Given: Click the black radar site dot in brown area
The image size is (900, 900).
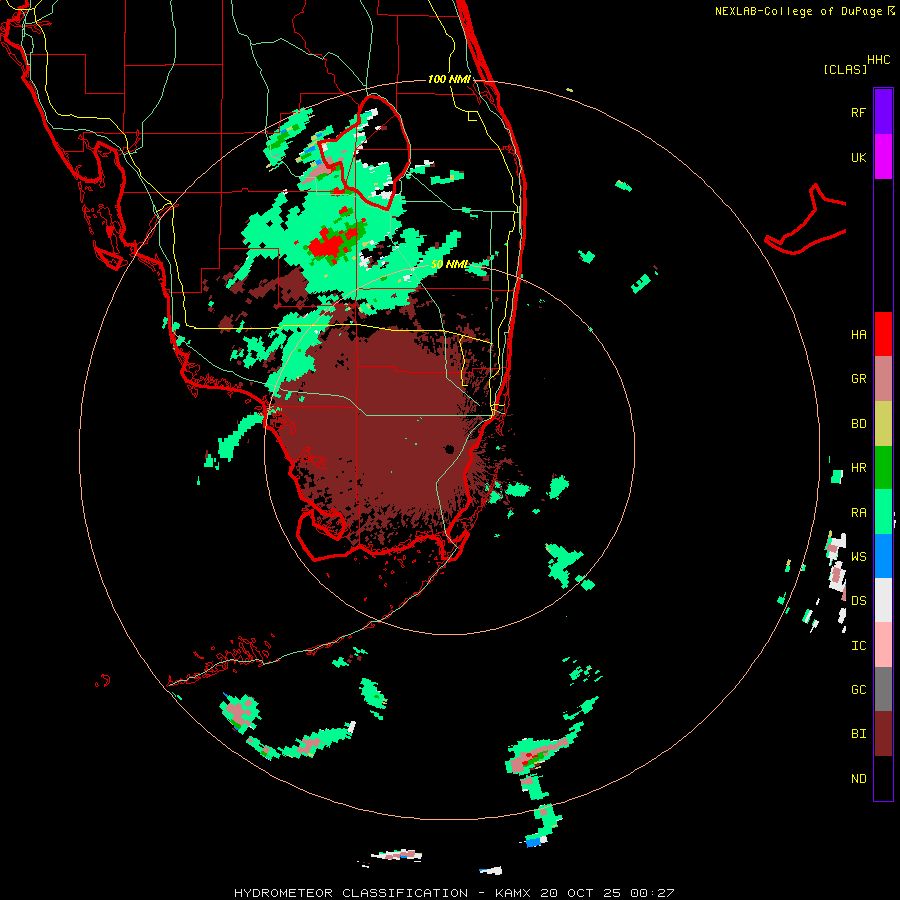Looking at the screenshot, I should [449, 449].
